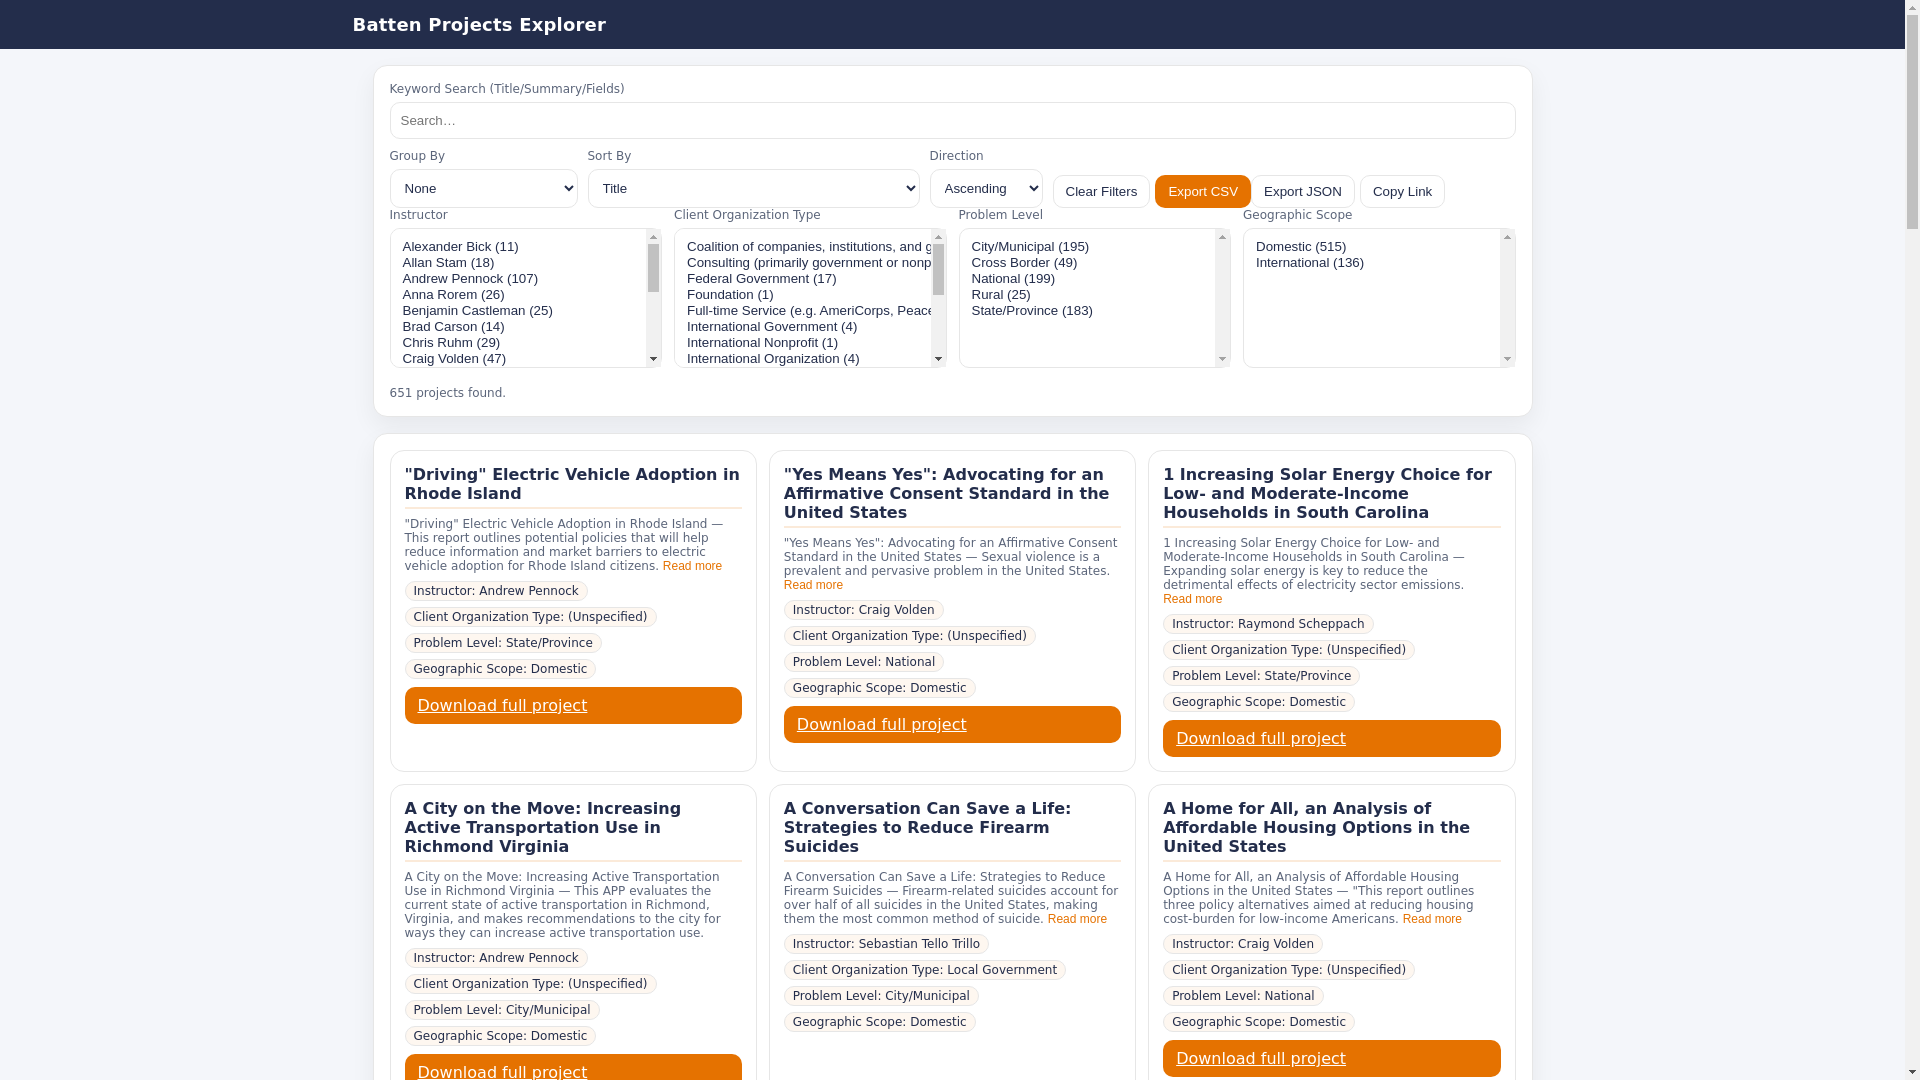
Task: Read more on Solar Energy Choice project
Action: [x=1192, y=599]
